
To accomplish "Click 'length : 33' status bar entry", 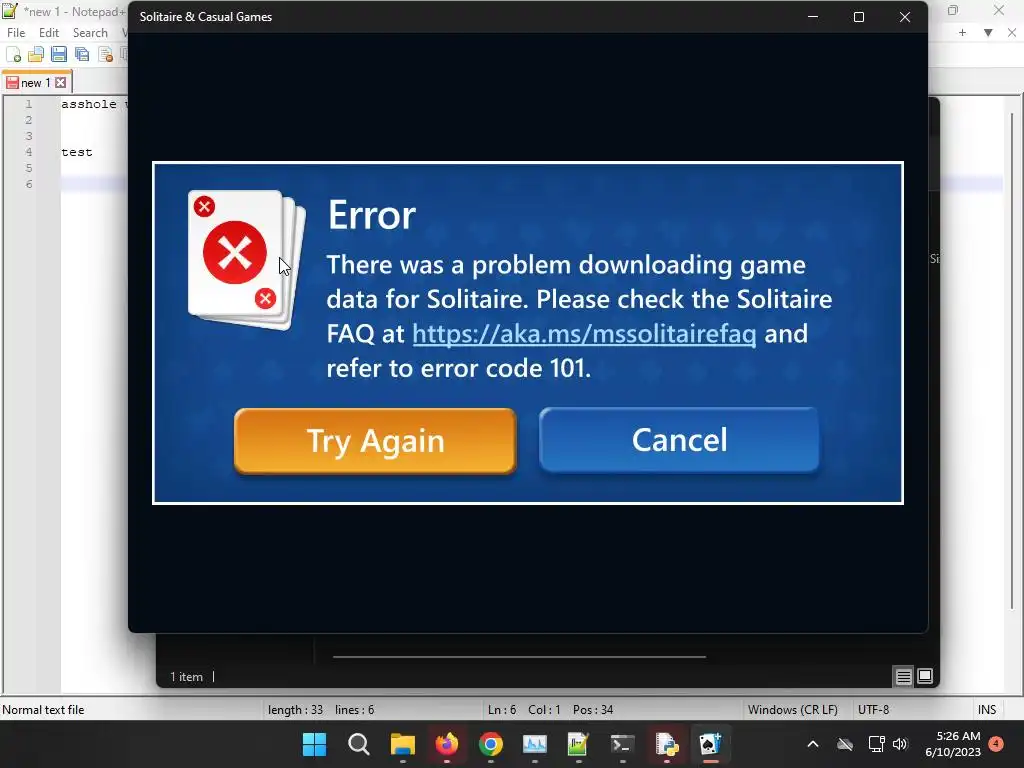I will [295, 710].
